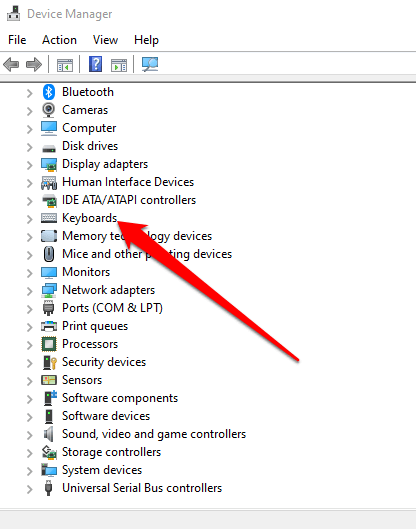
Task: Click the Cameras webcam icon
Action: (49, 110)
